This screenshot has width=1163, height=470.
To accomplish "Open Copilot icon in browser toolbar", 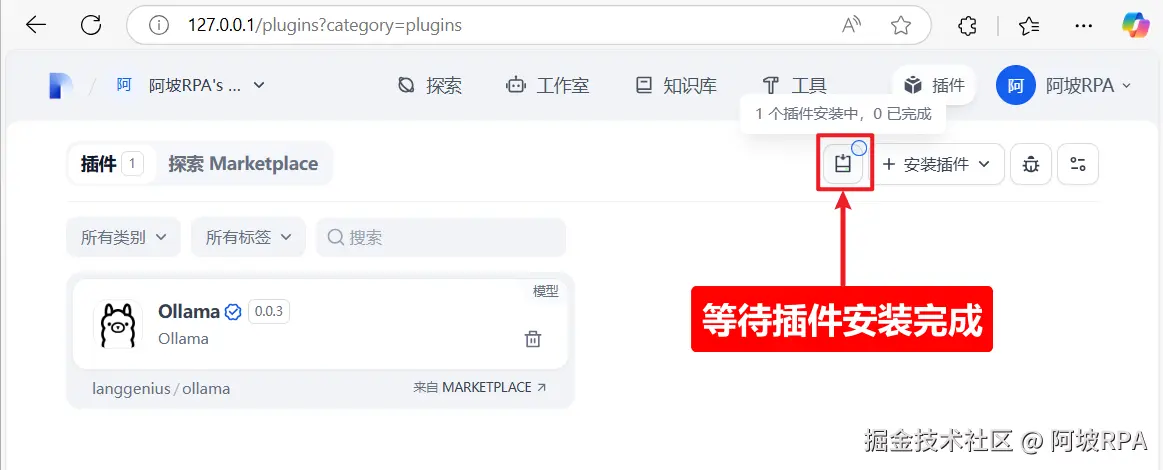I will coord(1136,25).
